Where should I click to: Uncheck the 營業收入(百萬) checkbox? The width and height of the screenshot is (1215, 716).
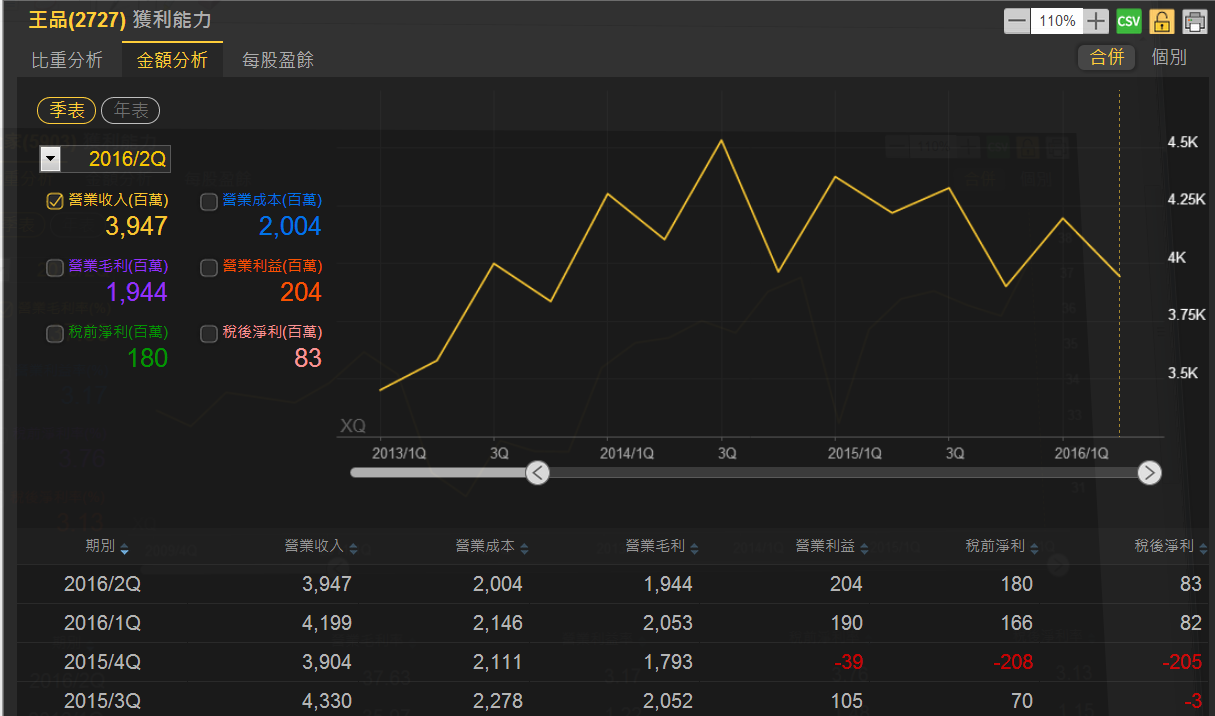(56, 202)
